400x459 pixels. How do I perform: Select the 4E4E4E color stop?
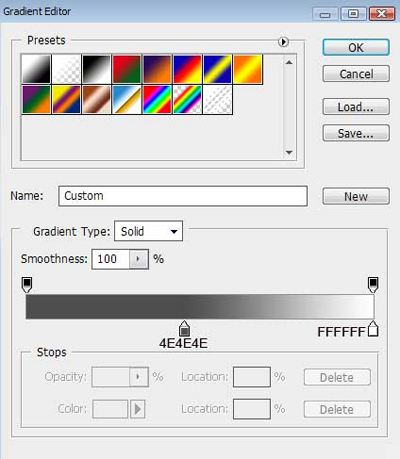[184, 329]
